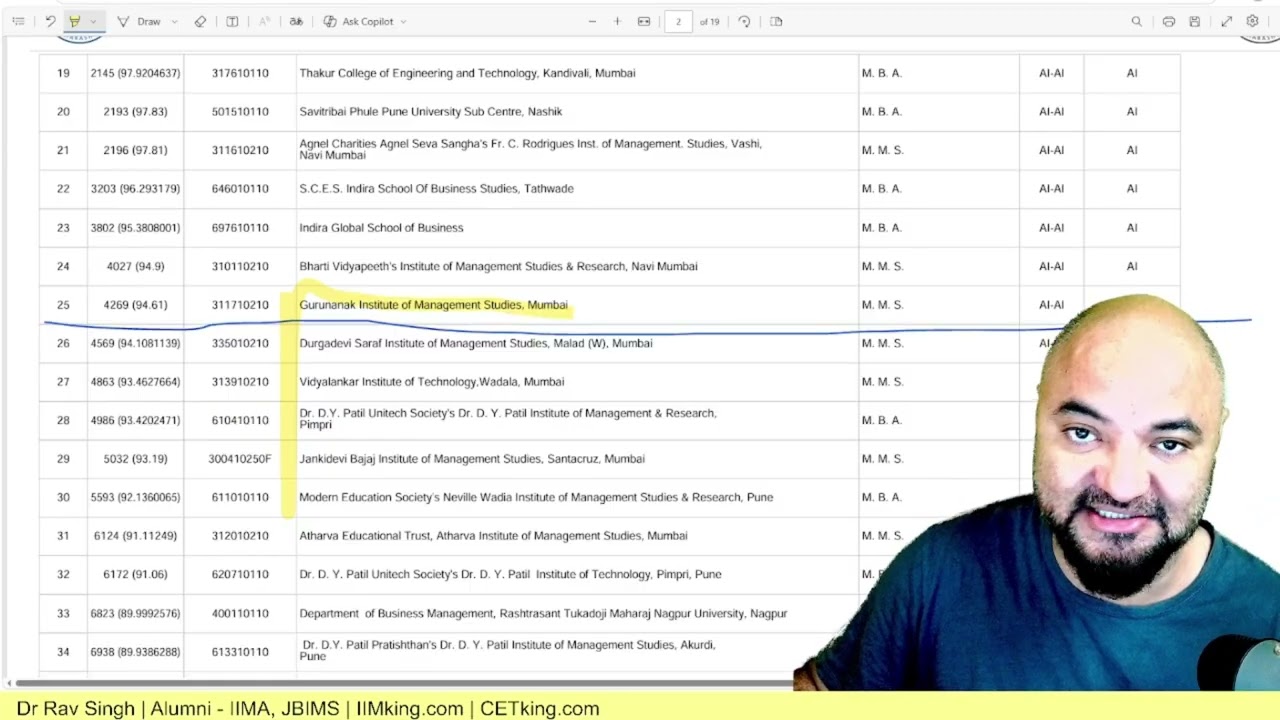Click 'Durgadevi Saraf Institute of Management Studies' text

[x=476, y=343]
